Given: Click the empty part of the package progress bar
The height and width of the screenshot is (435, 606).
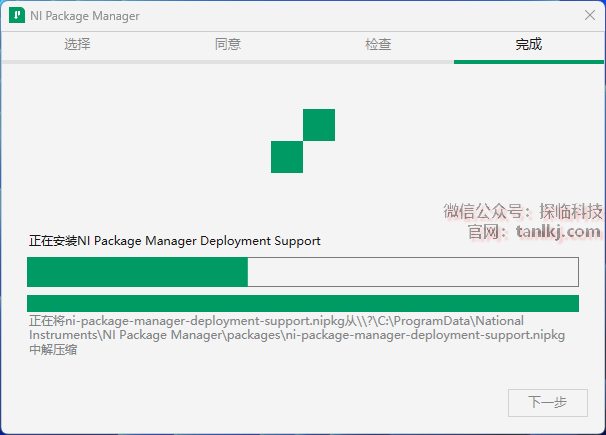Looking at the screenshot, I should coord(412,272).
